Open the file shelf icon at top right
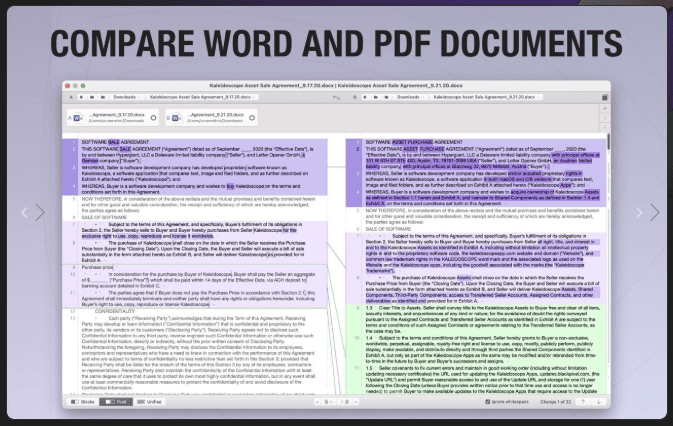This screenshot has height=426, width=673. click(605, 97)
